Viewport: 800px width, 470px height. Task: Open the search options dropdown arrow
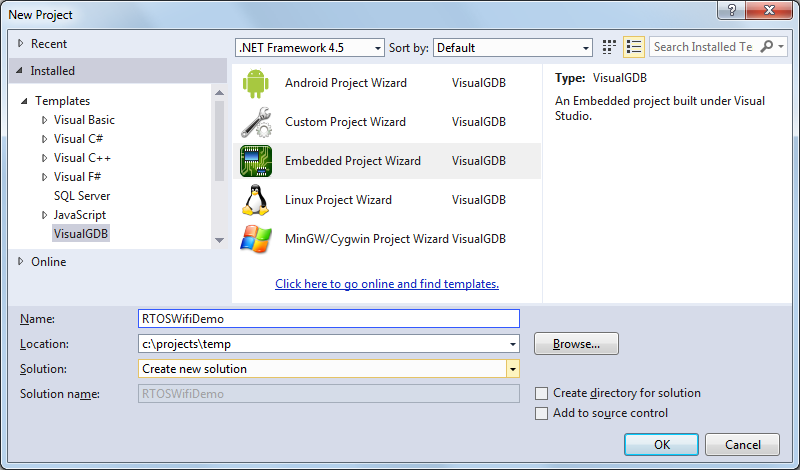point(781,46)
